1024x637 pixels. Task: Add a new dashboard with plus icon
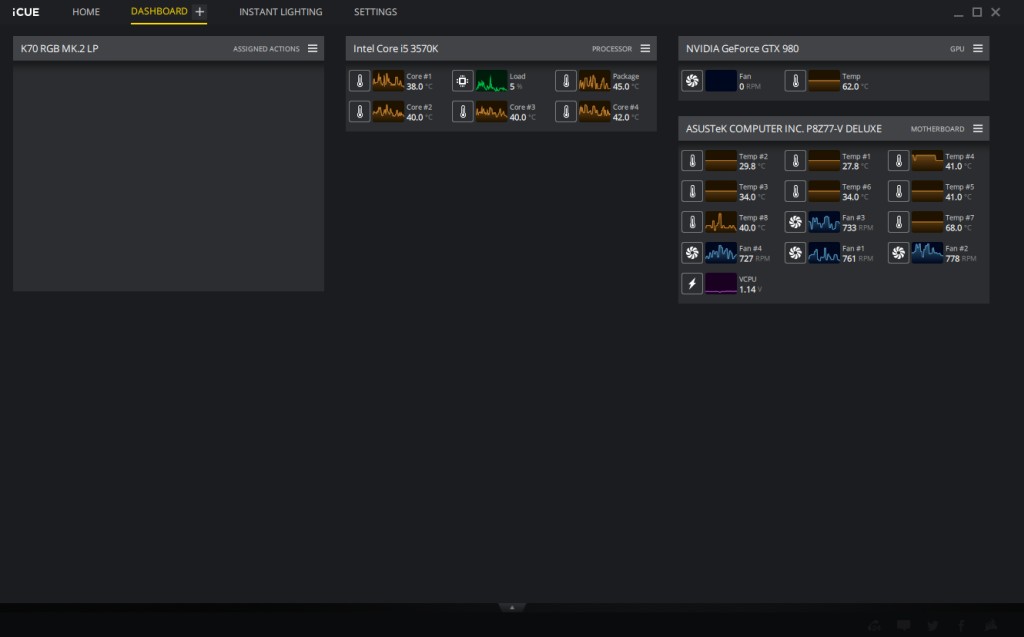pos(200,12)
